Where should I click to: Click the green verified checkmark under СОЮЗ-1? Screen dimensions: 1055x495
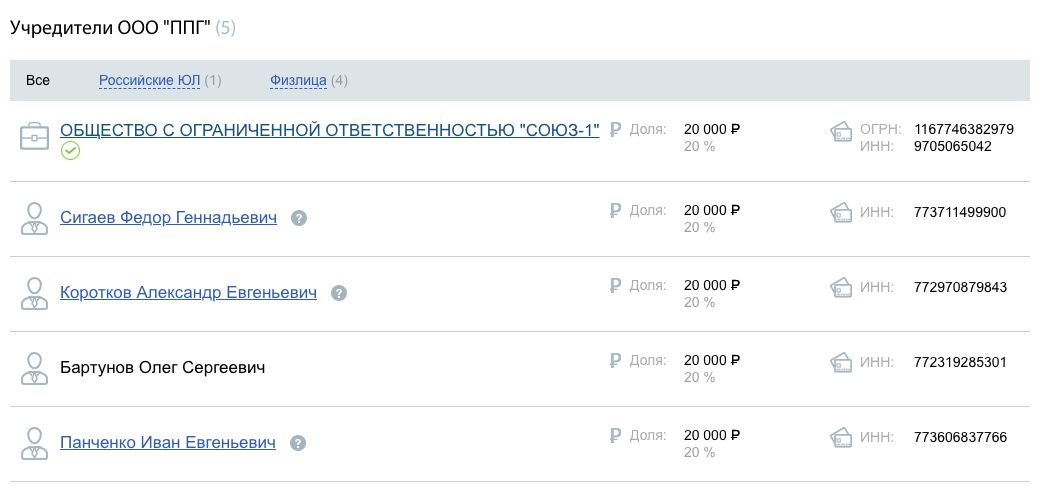click(x=70, y=151)
